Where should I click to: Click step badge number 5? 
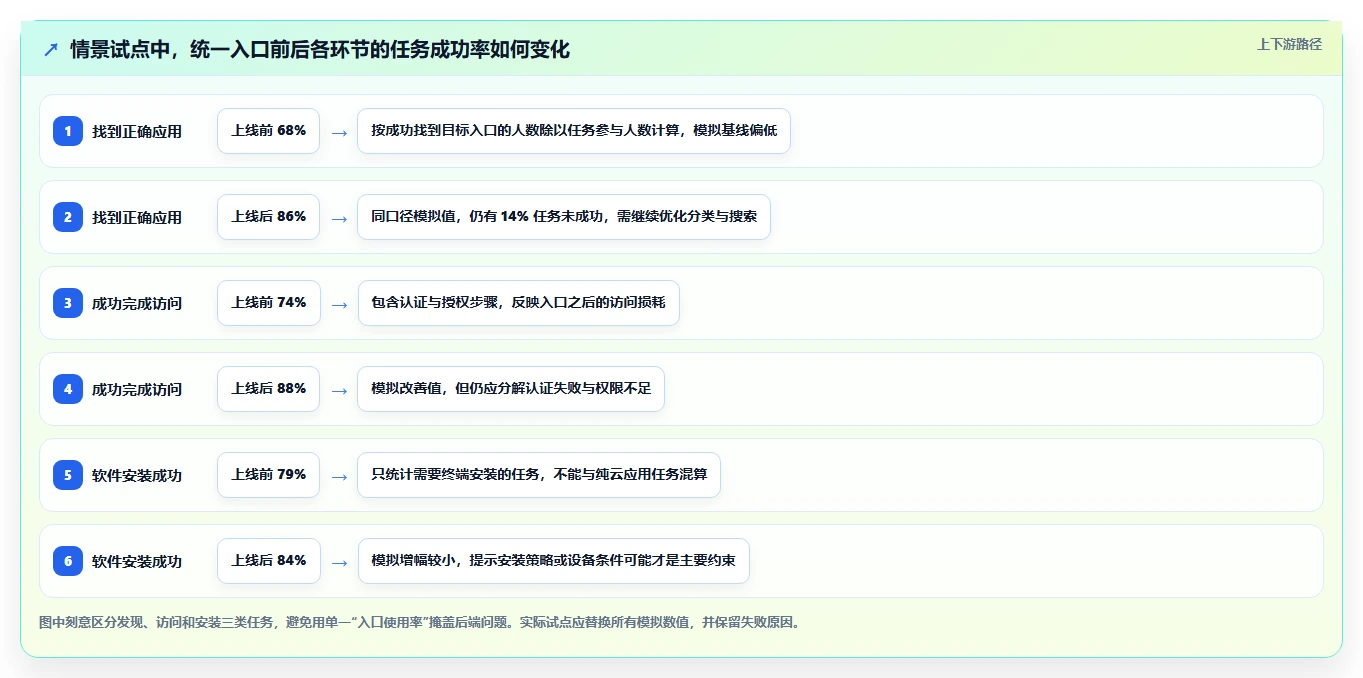[x=68, y=475]
